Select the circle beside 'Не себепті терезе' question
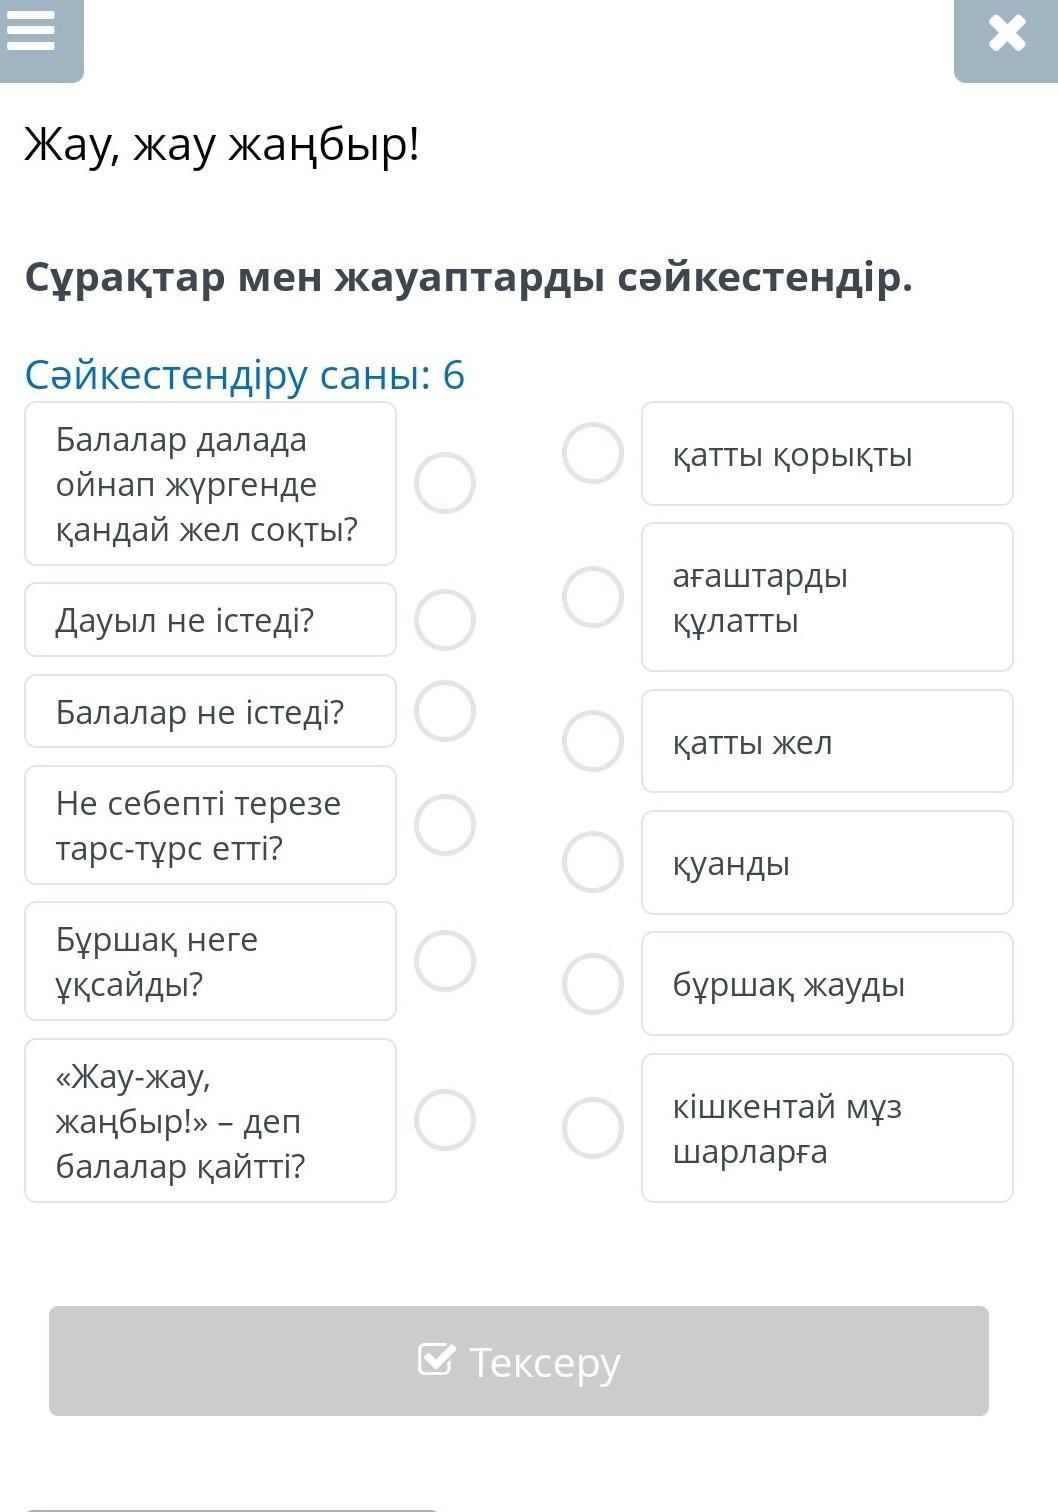The height and width of the screenshot is (1512, 1058). pos(445,825)
